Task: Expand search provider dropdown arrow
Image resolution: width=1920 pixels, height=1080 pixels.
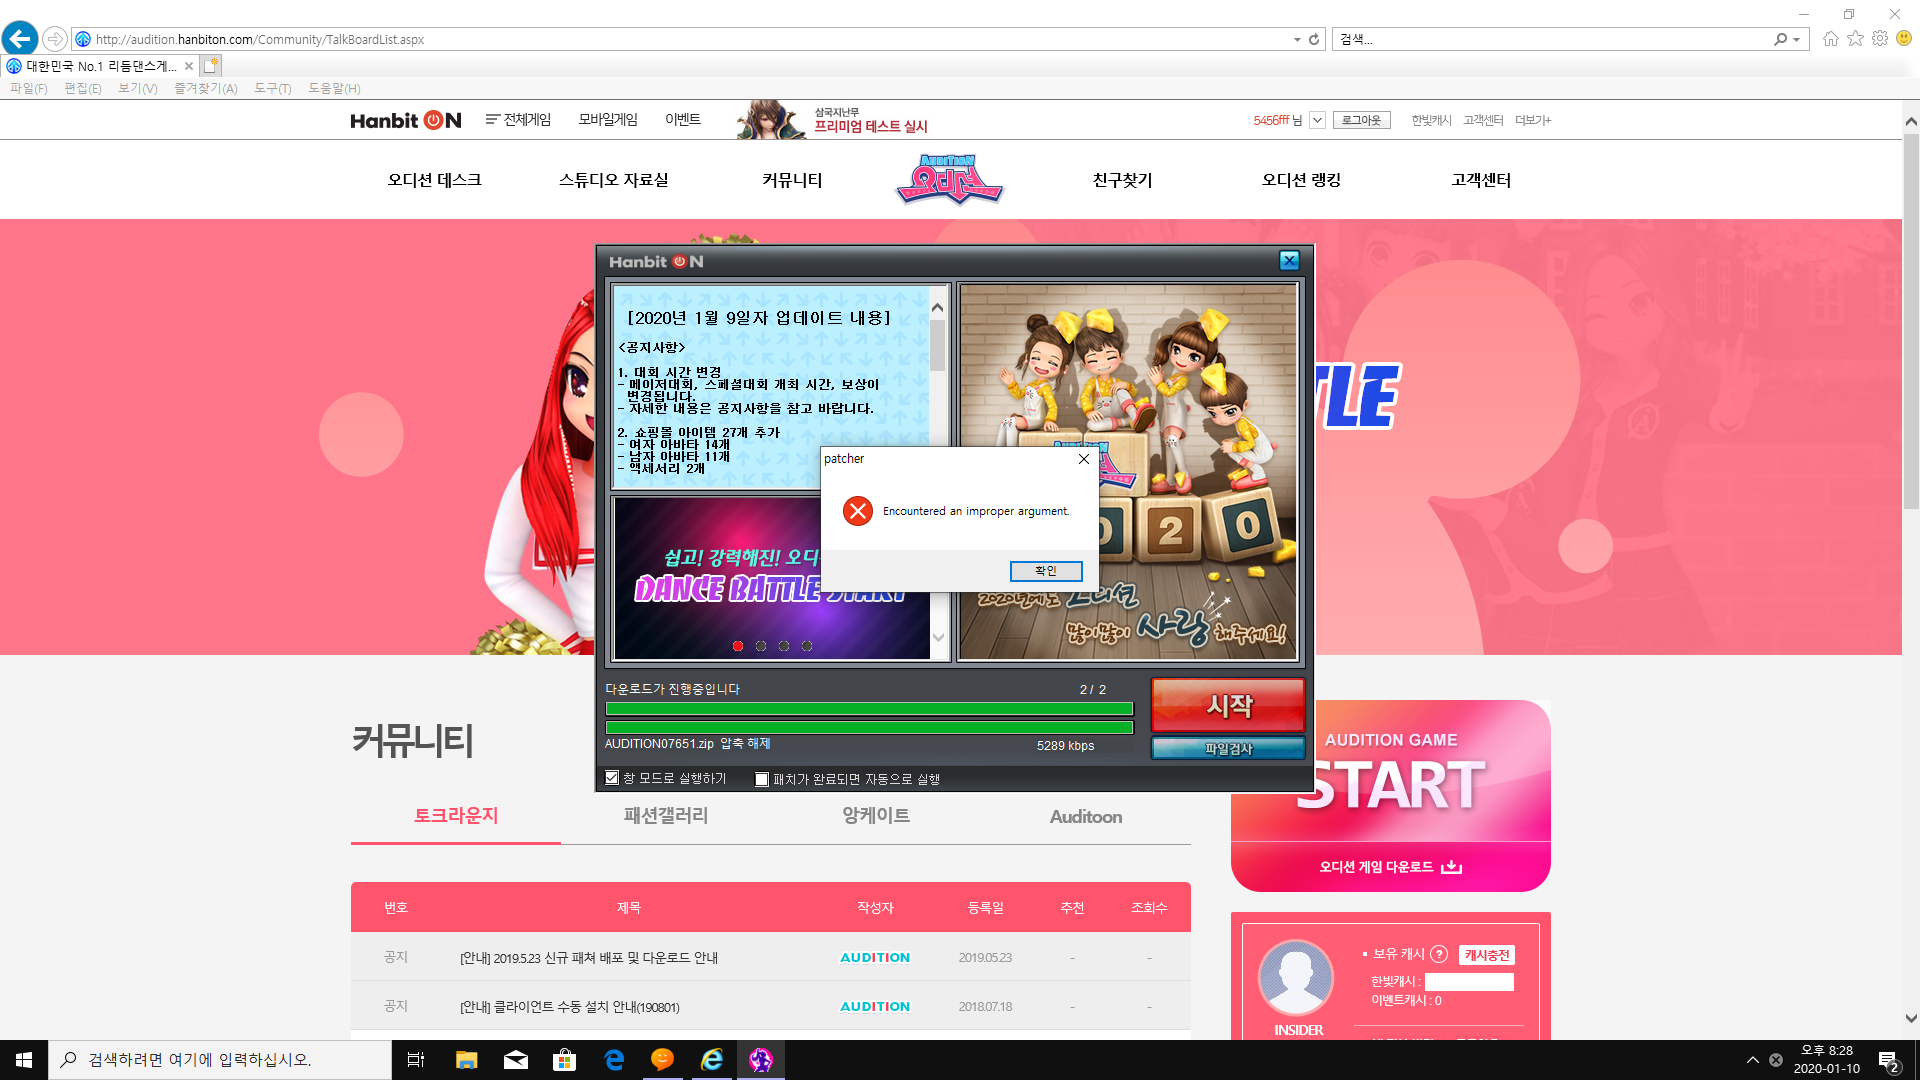Action: pyautogui.click(x=1797, y=39)
